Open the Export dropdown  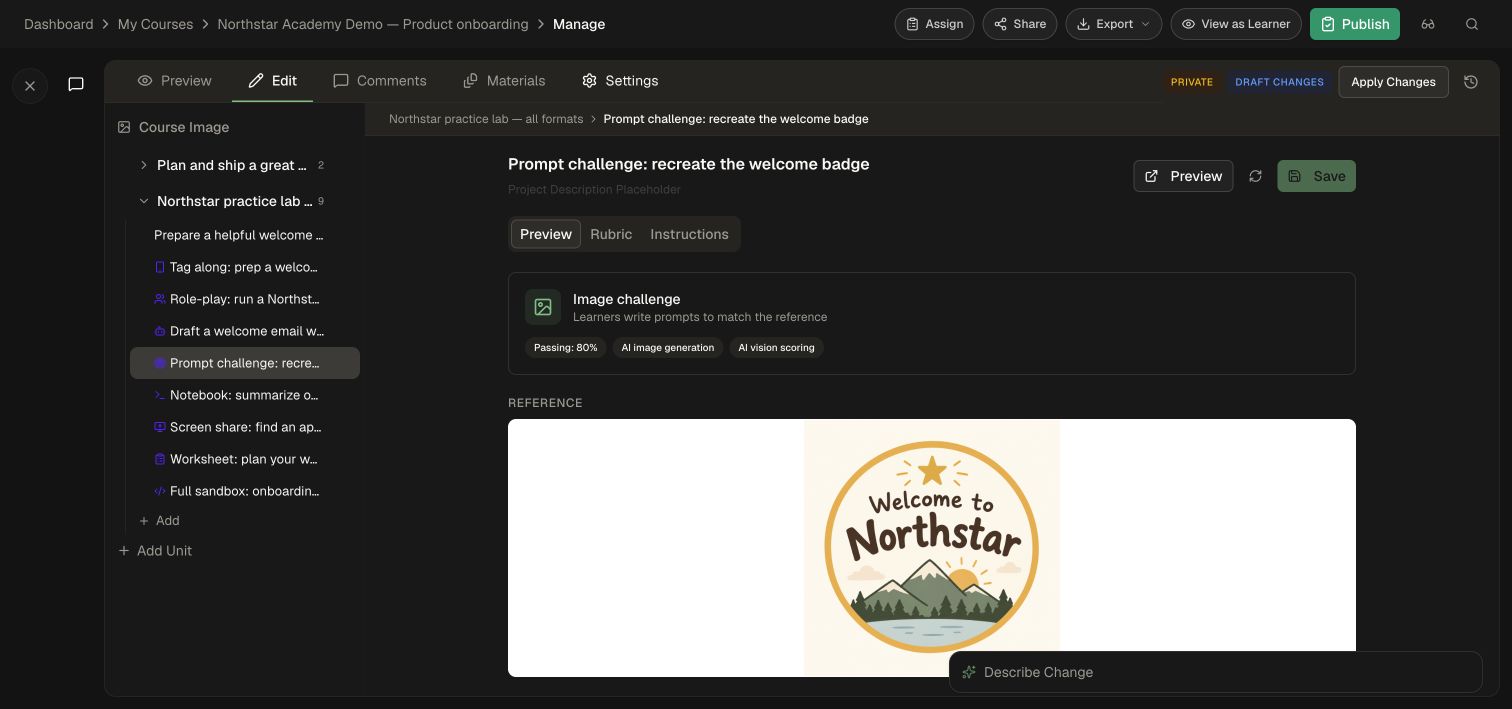coord(1114,24)
